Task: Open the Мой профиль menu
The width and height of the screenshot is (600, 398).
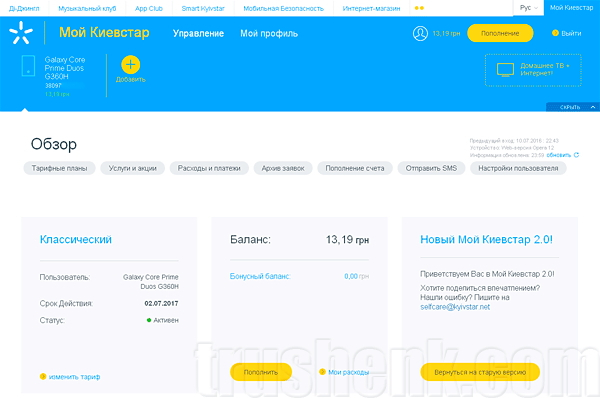Action: coord(269,34)
